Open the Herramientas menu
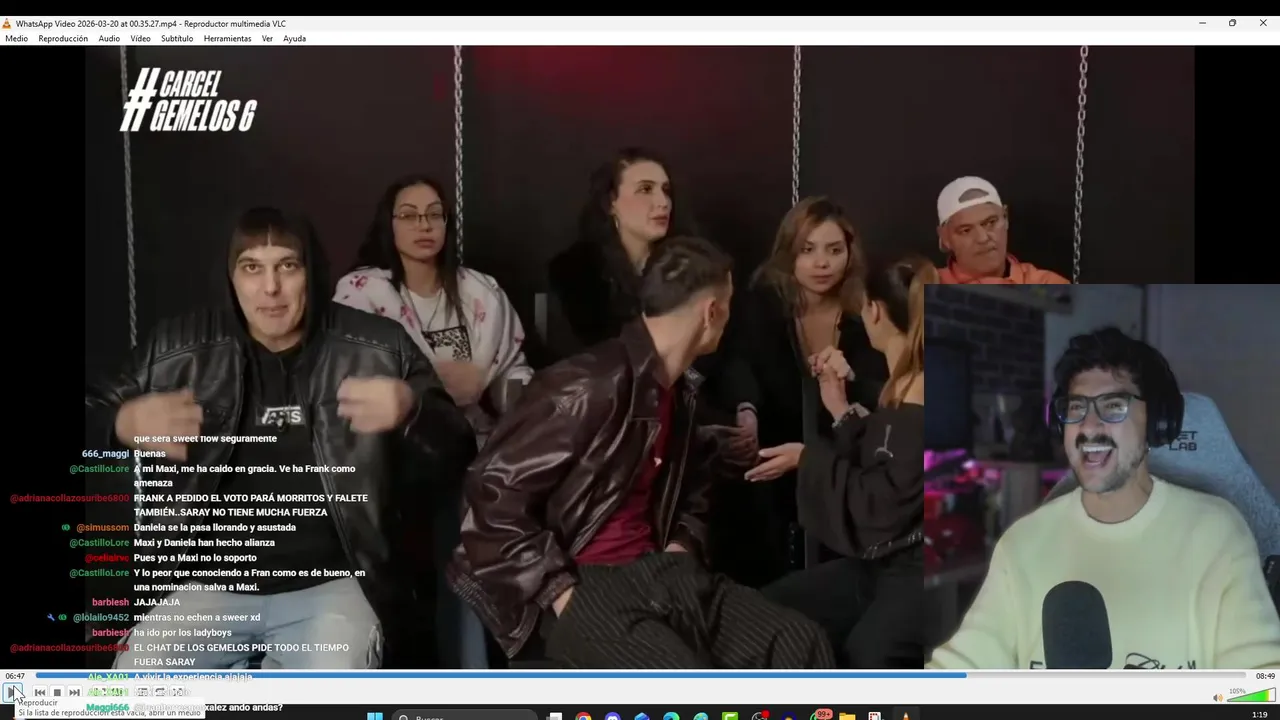Screen dimensions: 1280x720 tap(227, 39)
